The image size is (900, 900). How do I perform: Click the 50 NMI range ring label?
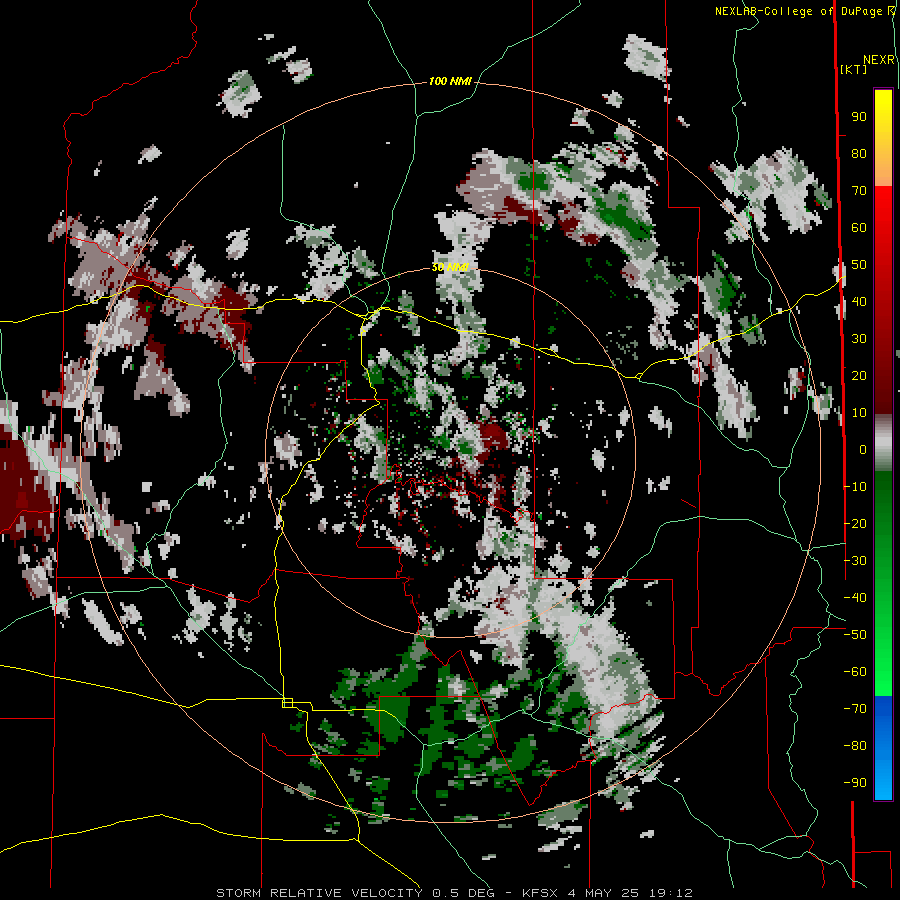450,267
